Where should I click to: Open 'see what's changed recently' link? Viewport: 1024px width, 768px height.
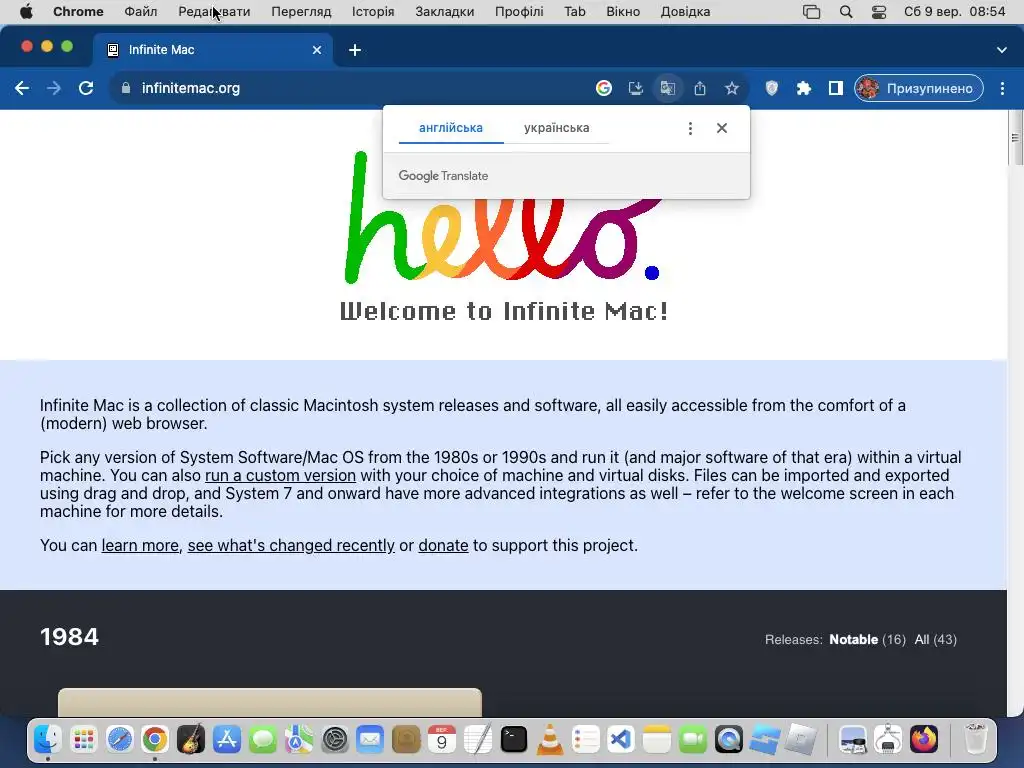[291, 545]
